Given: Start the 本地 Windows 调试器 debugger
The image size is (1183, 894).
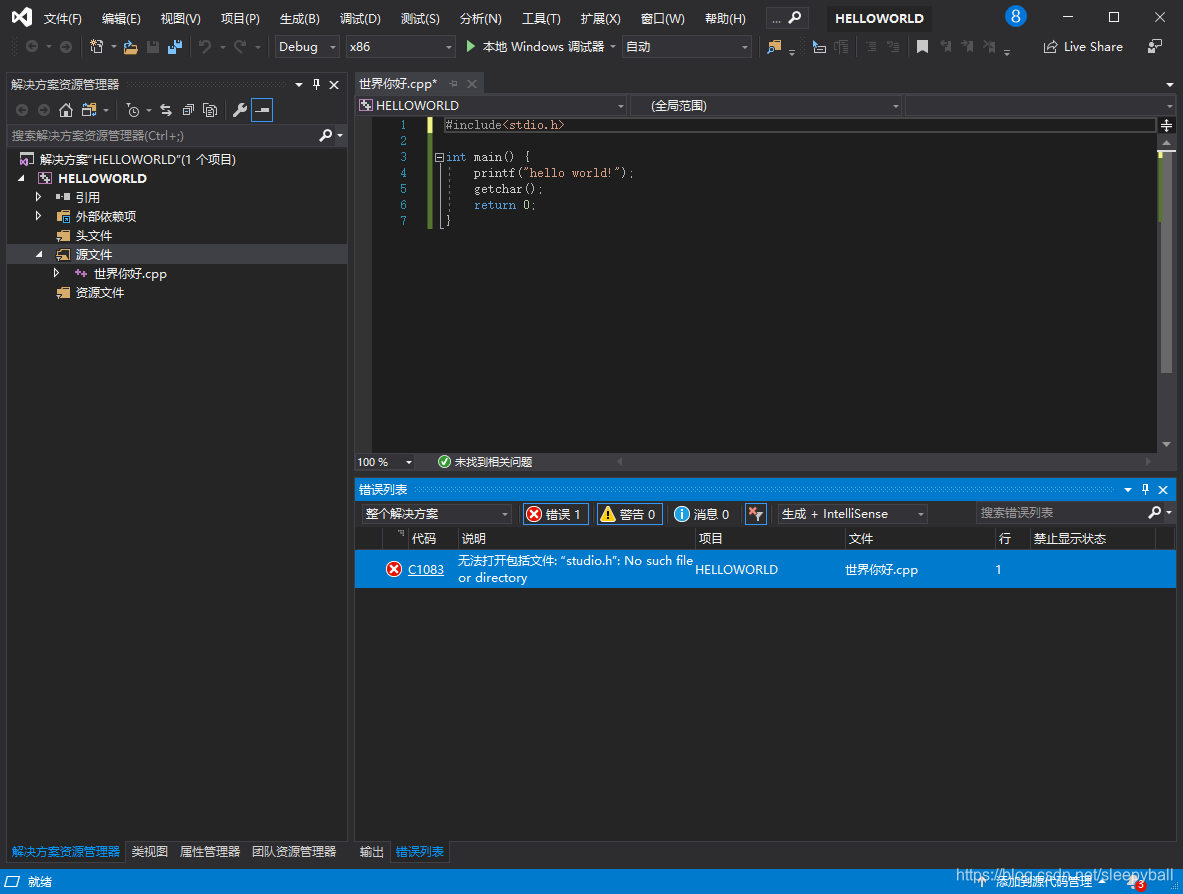Looking at the screenshot, I should pyautogui.click(x=535, y=47).
